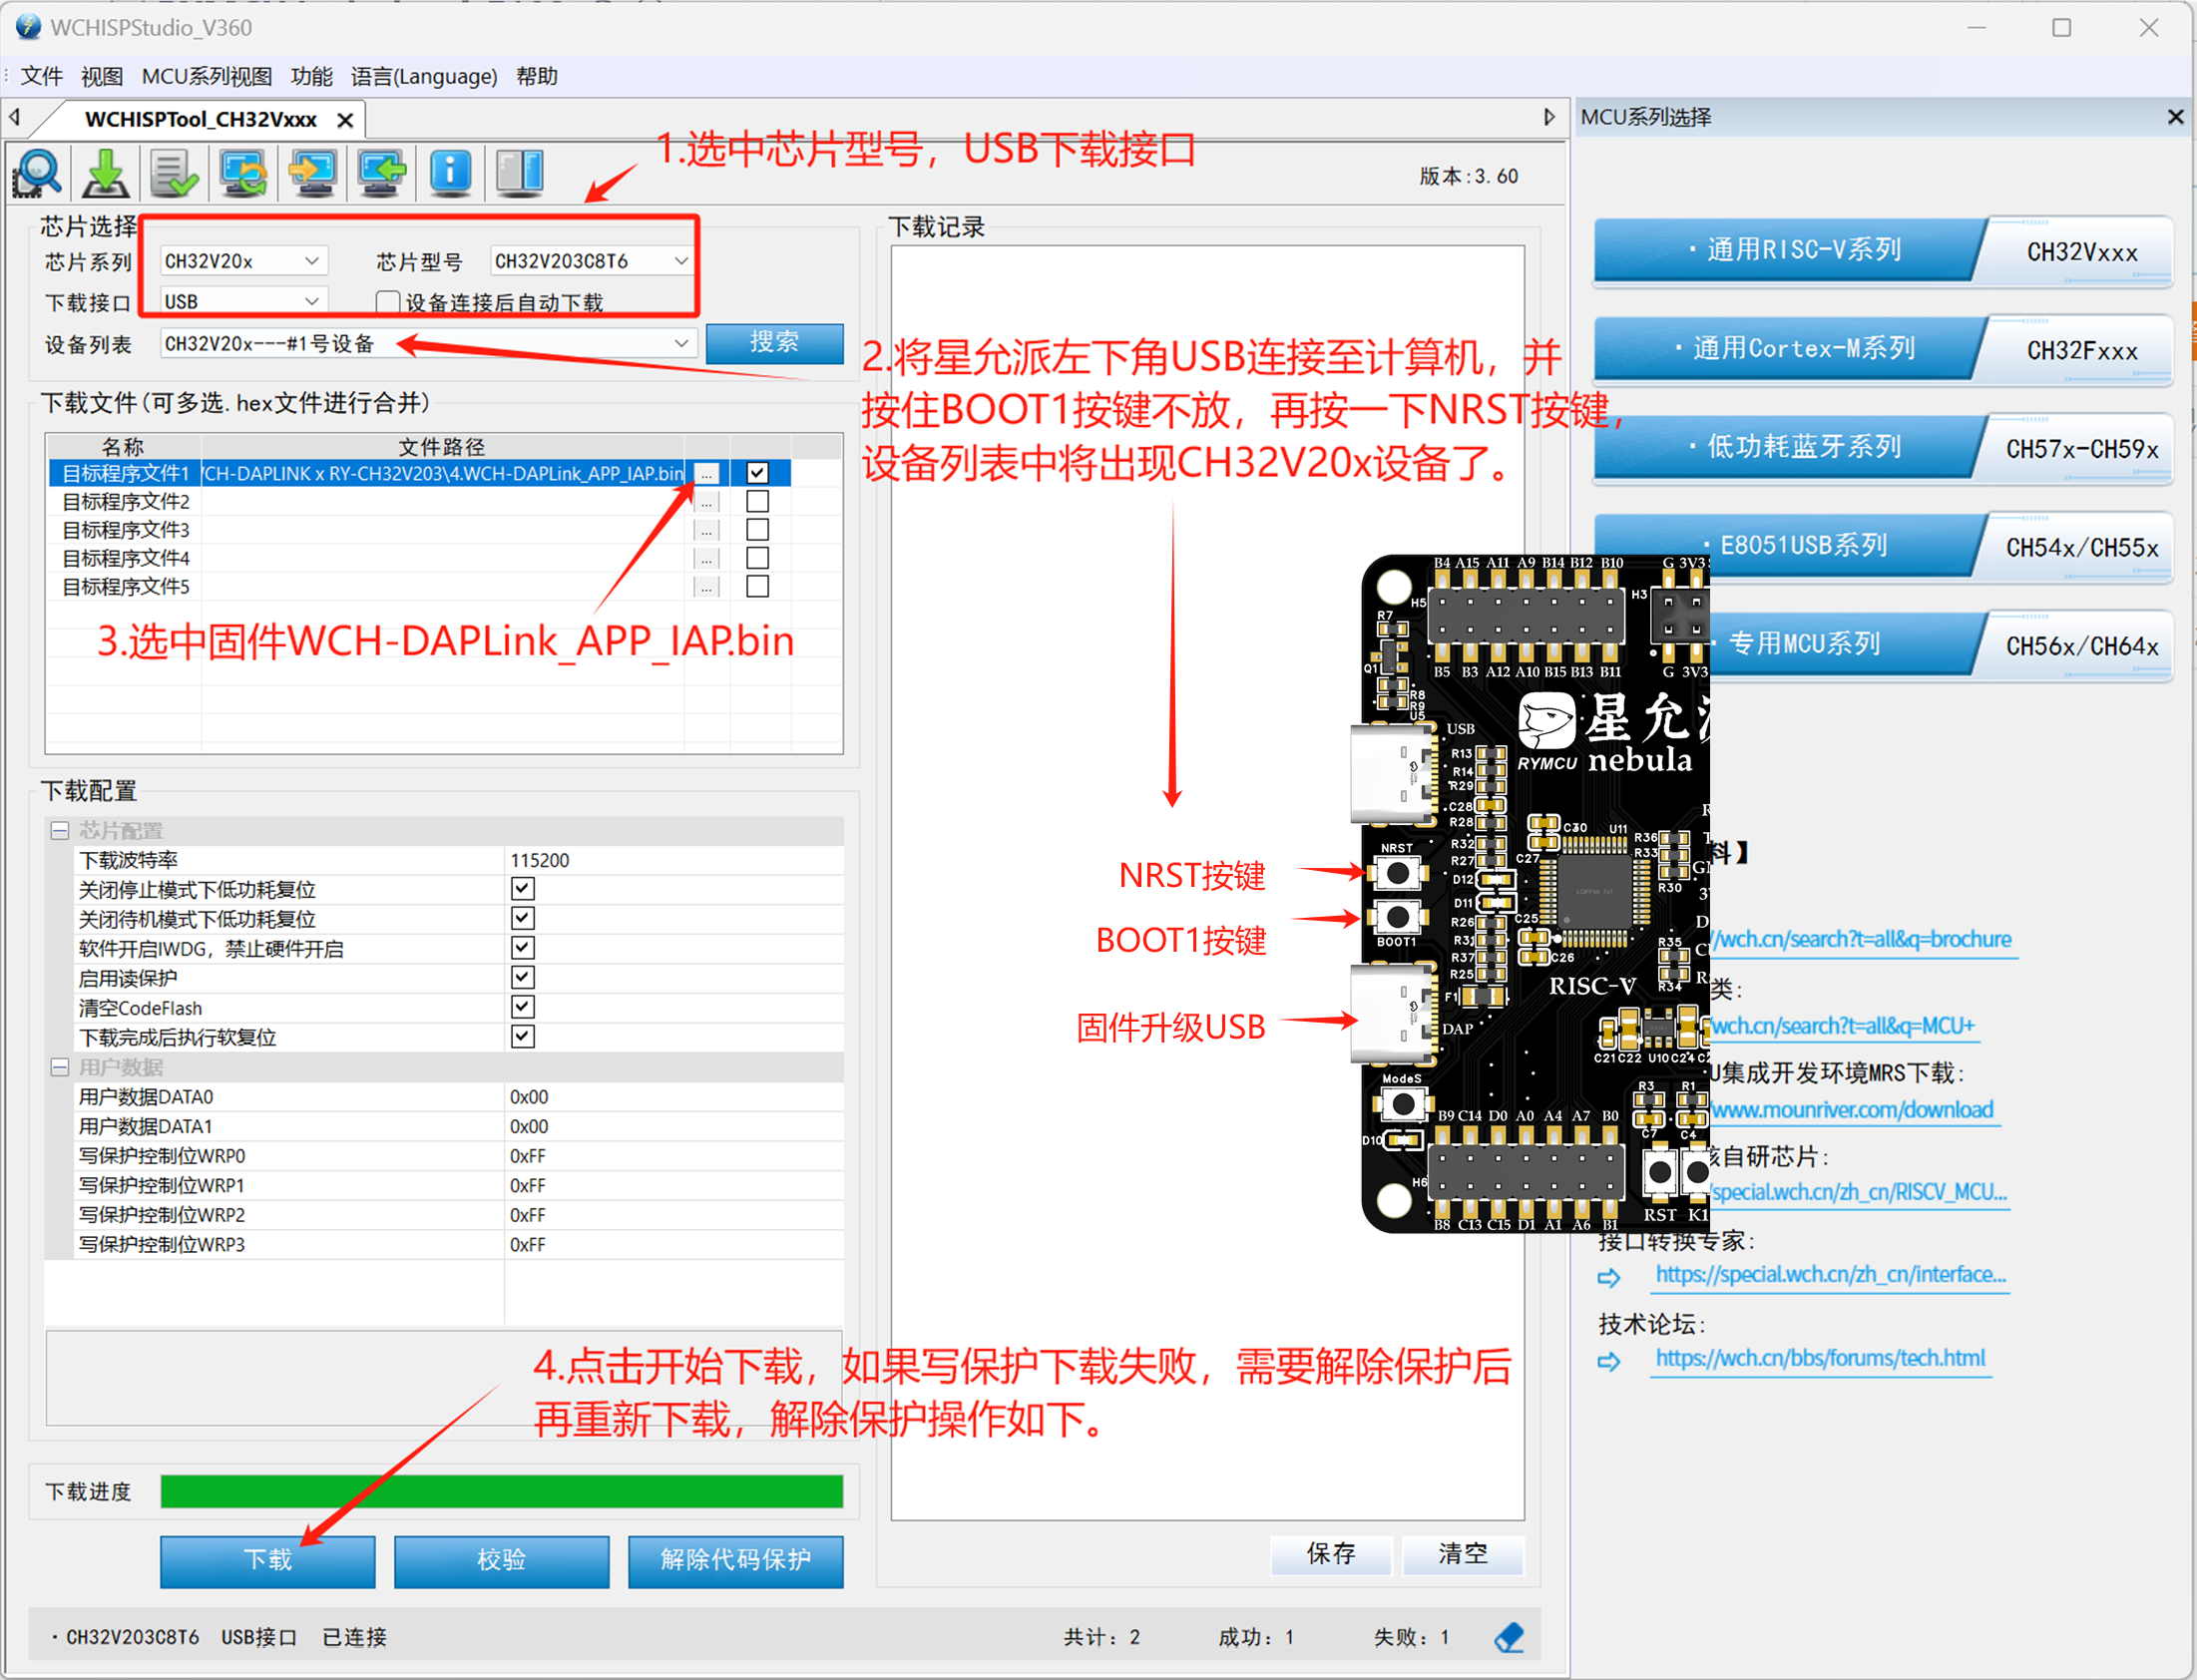Disable 清空CodeFlash option
2197x1680 pixels.
click(522, 1007)
